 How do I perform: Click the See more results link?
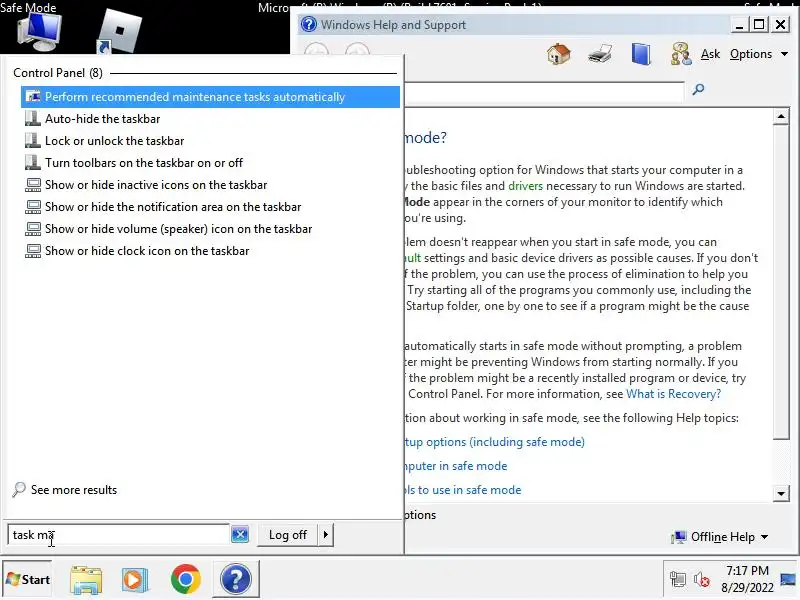[x=73, y=490]
